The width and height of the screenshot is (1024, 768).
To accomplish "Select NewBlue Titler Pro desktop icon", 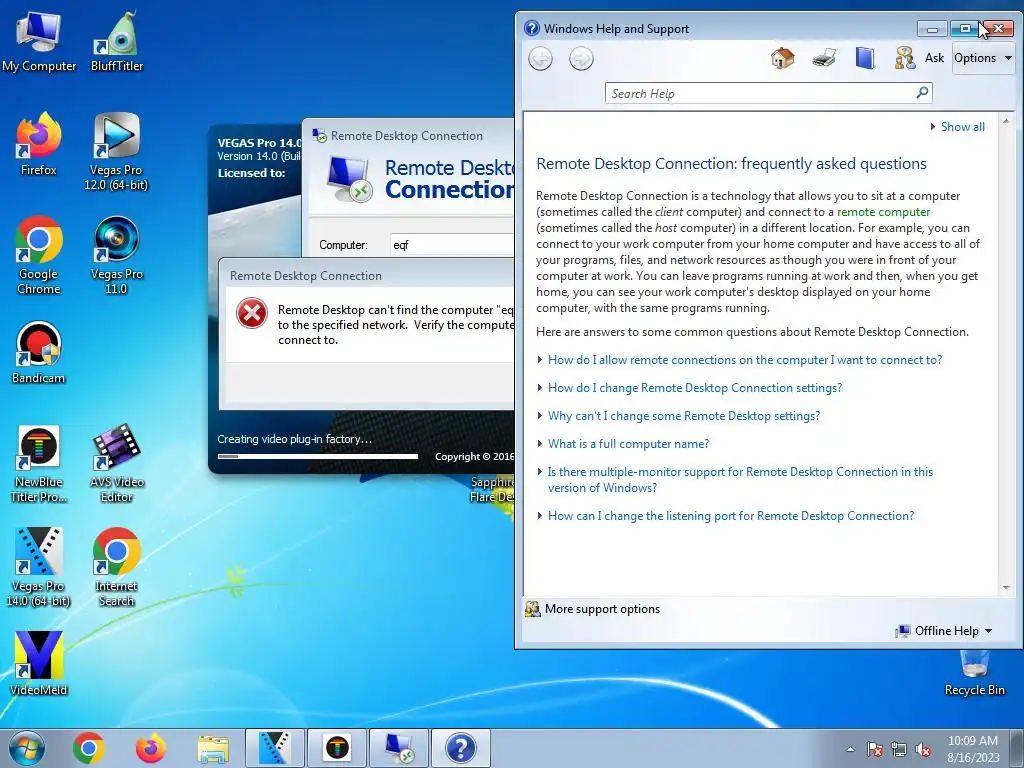I will click(x=39, y=464).
